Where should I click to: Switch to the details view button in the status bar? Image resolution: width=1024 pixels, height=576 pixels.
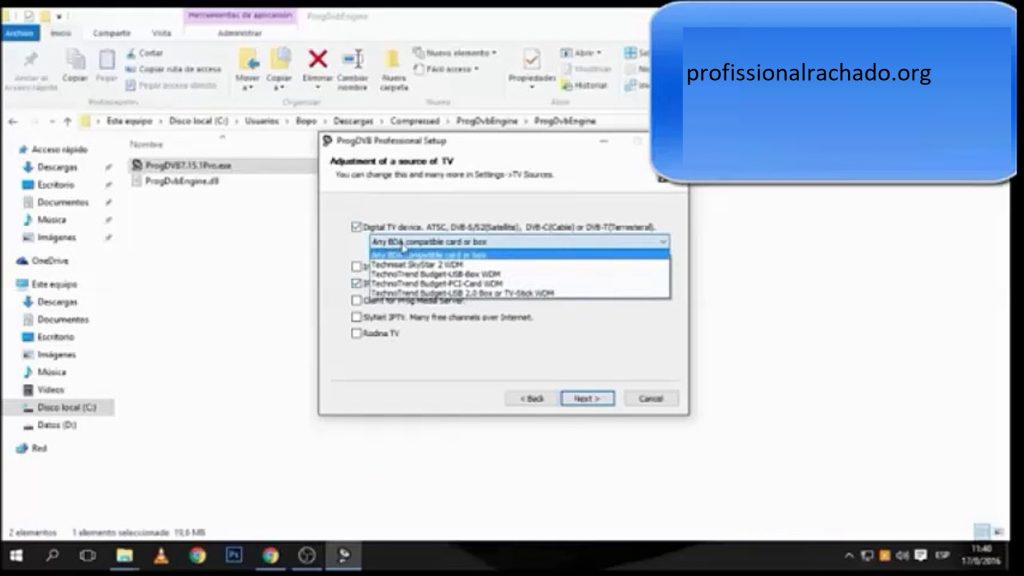click(x=982, y=532)
